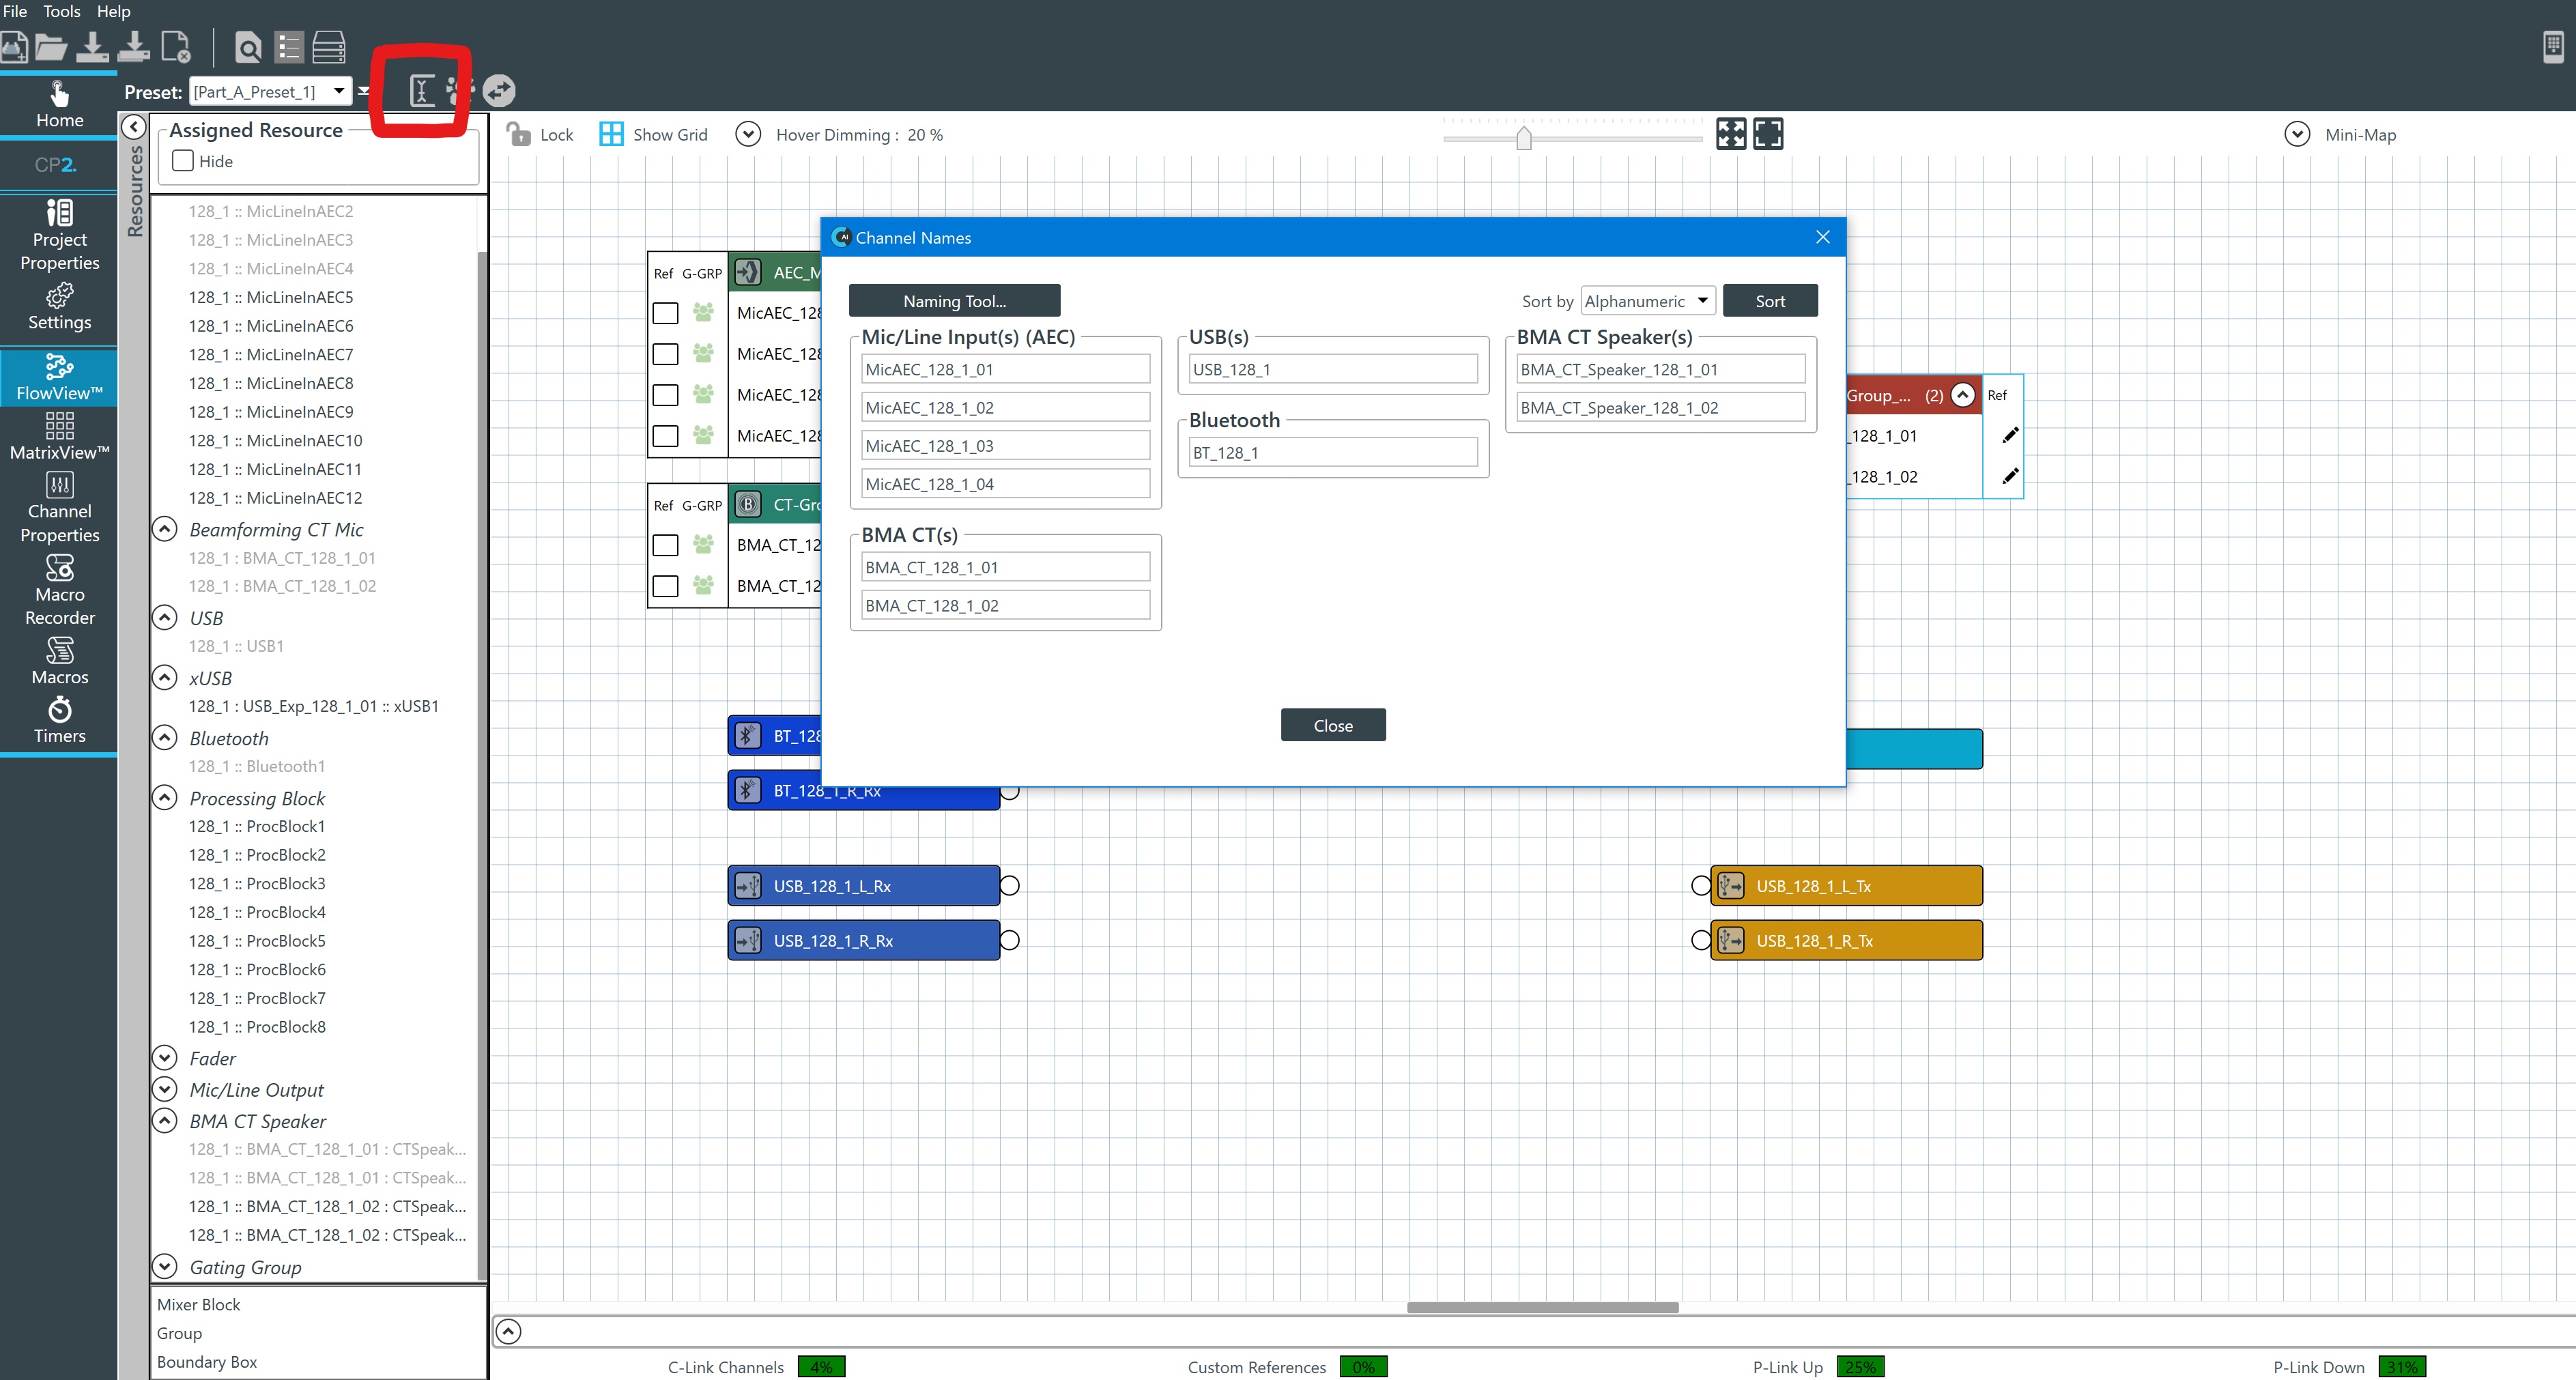This screenshot has width=2576, height=1380.
Task: Click the Channel Names rename icon
Action: (x=422, y=91)
